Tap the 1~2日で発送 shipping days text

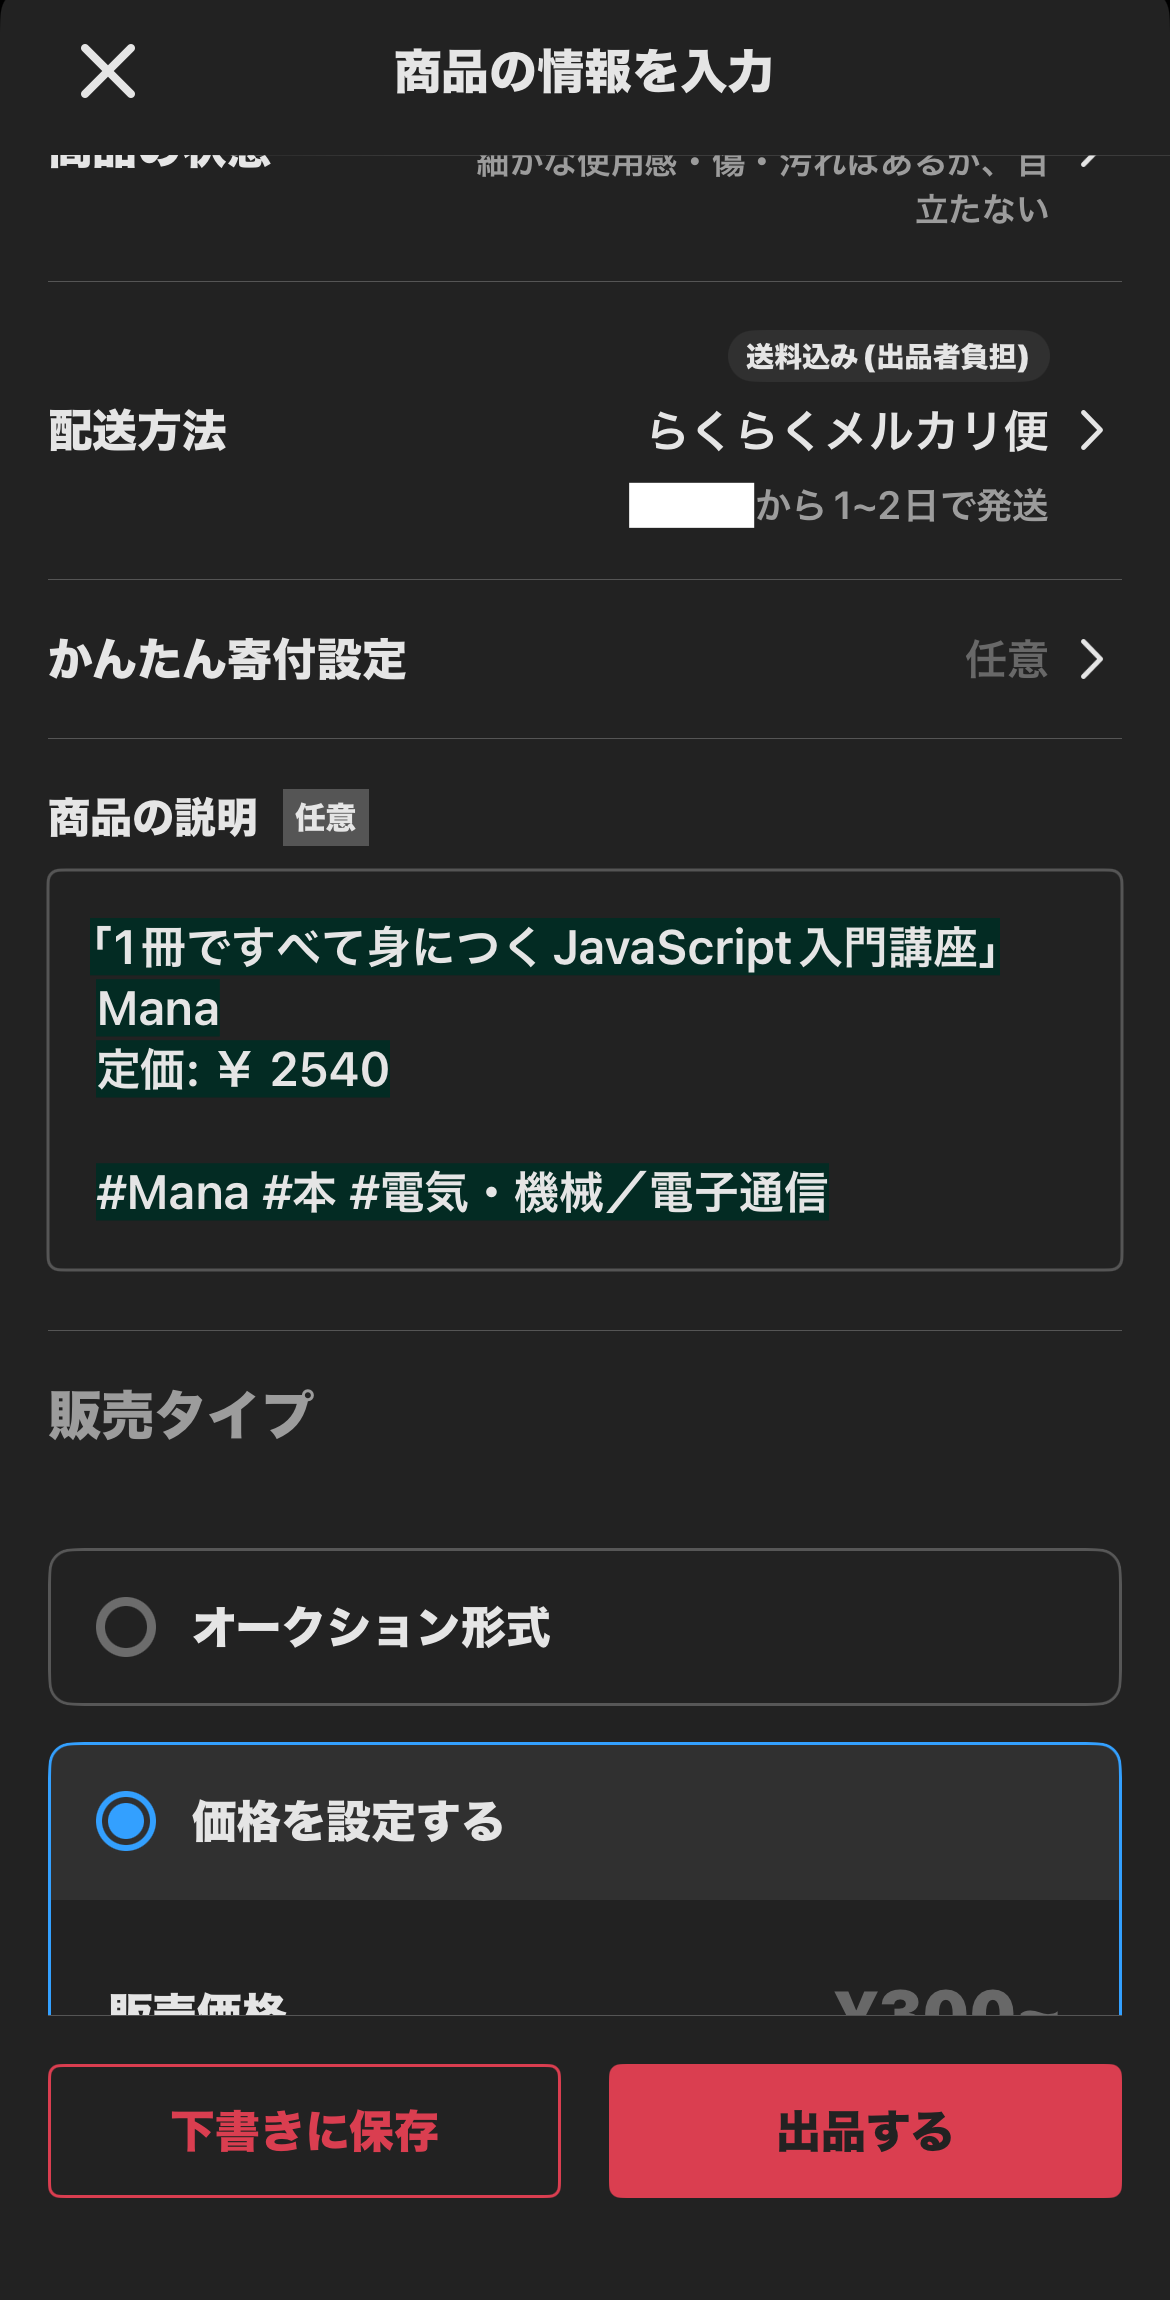click(902, 506)
